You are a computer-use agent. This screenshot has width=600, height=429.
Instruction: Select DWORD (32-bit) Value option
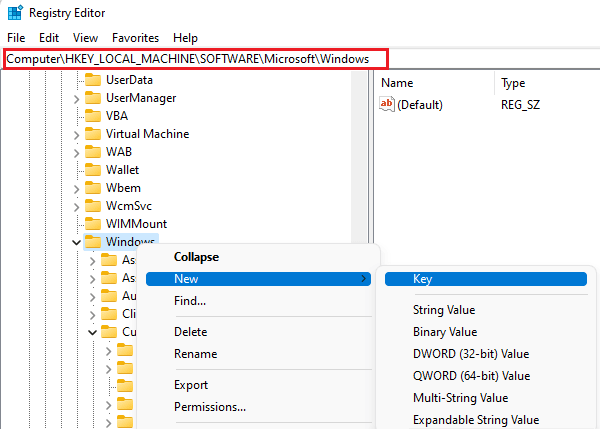pyautogui.click(x=470, y=354)
